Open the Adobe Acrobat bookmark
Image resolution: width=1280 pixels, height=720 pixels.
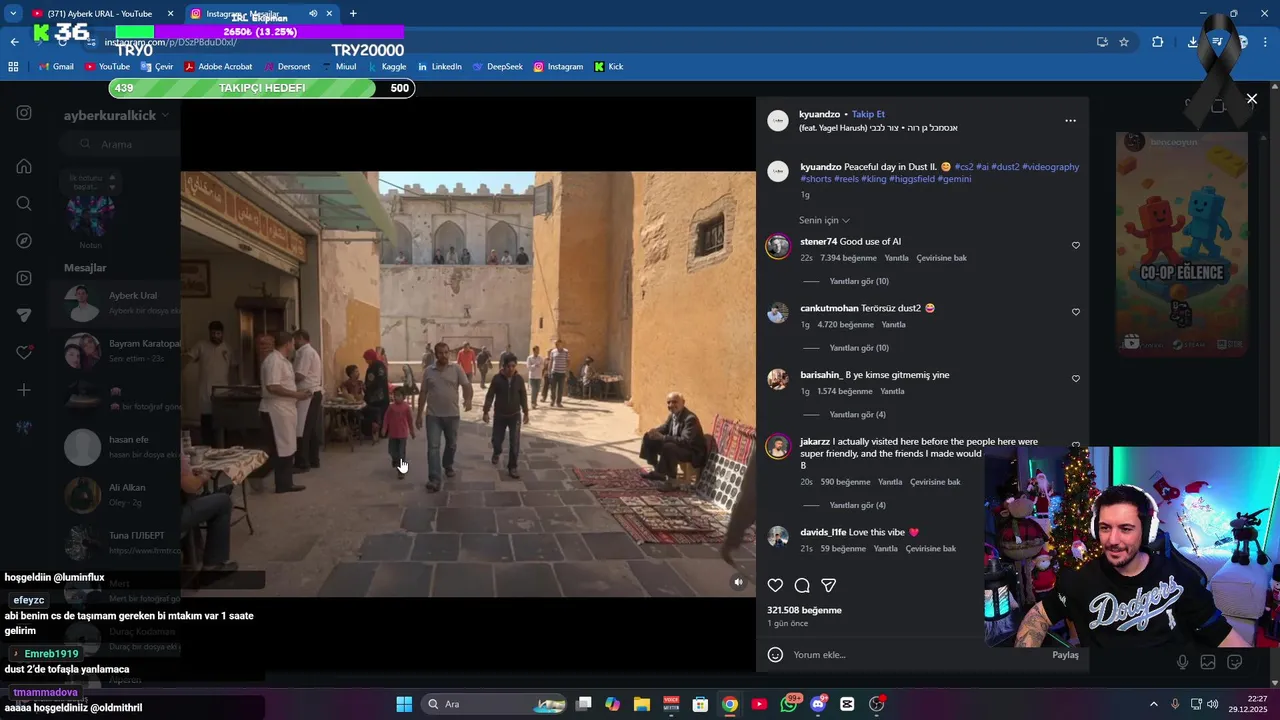click(x=217, y=67)
